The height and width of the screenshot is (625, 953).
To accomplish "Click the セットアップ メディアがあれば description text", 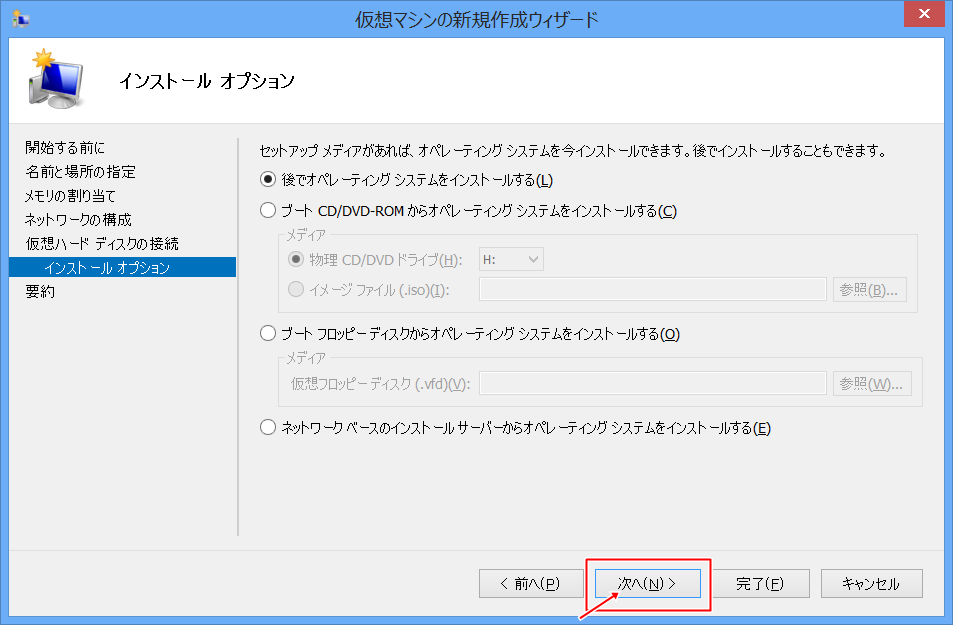I will tap(574, 150).
